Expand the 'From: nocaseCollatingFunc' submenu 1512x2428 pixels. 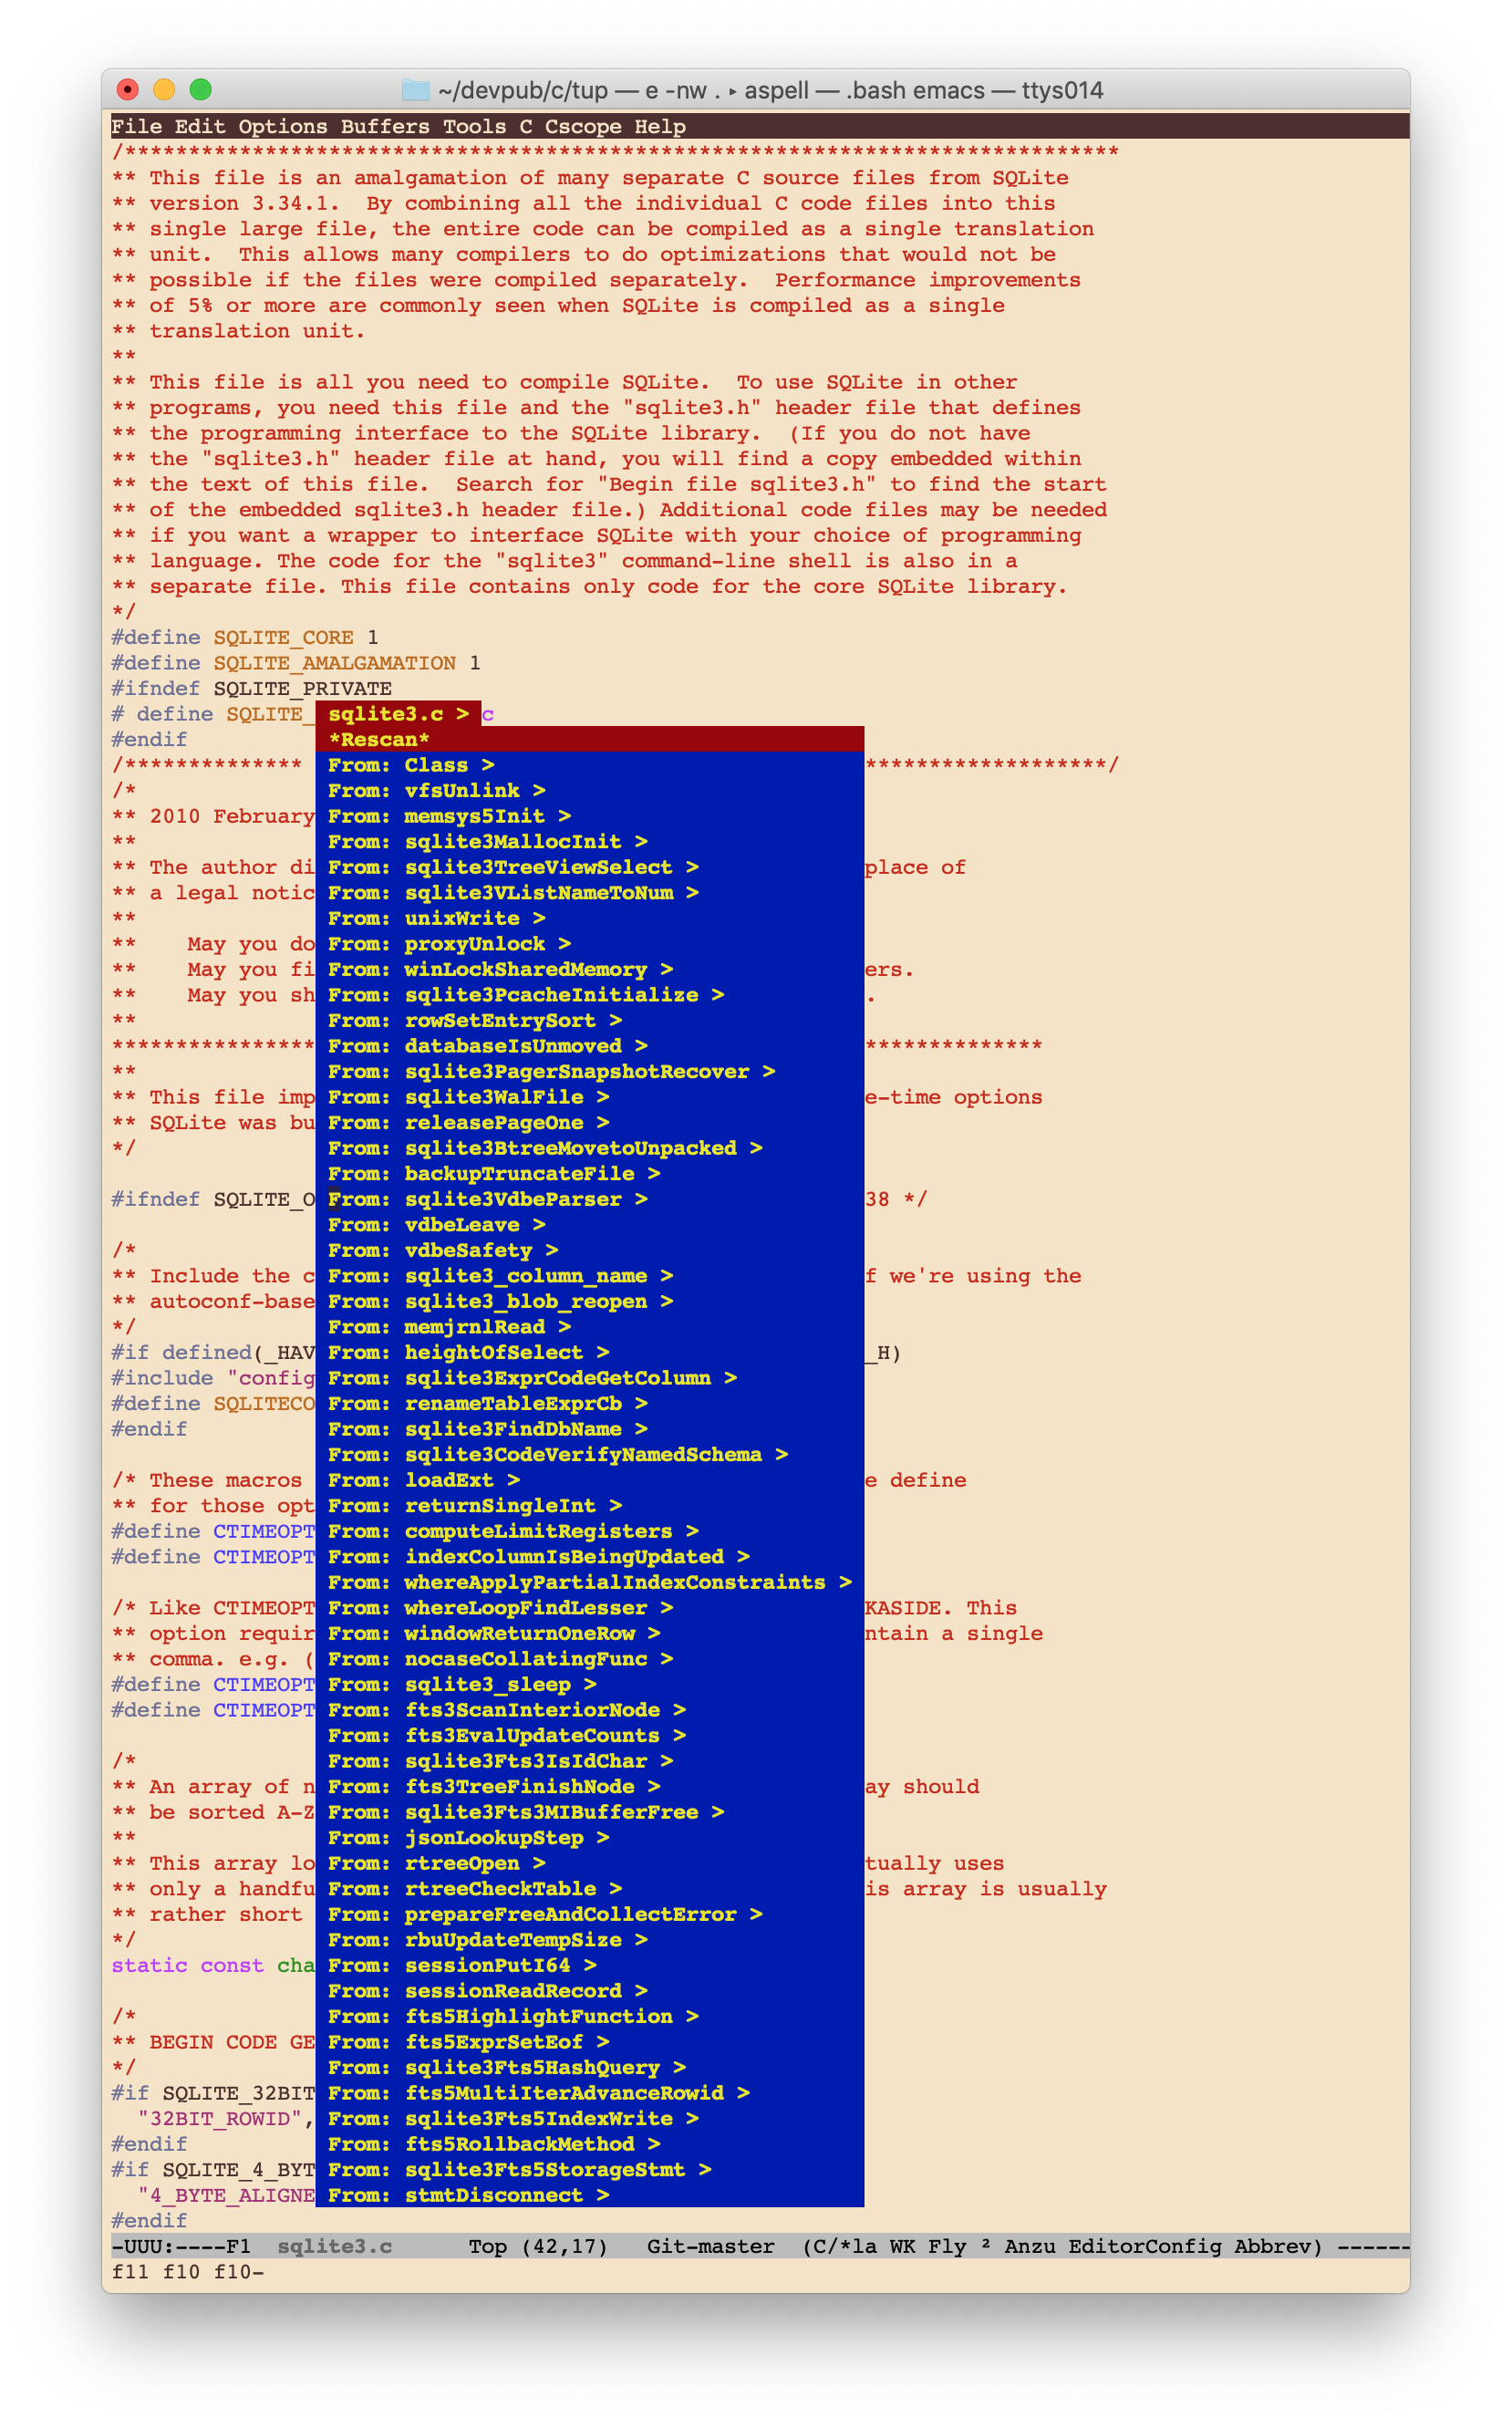click(590, 1659)
